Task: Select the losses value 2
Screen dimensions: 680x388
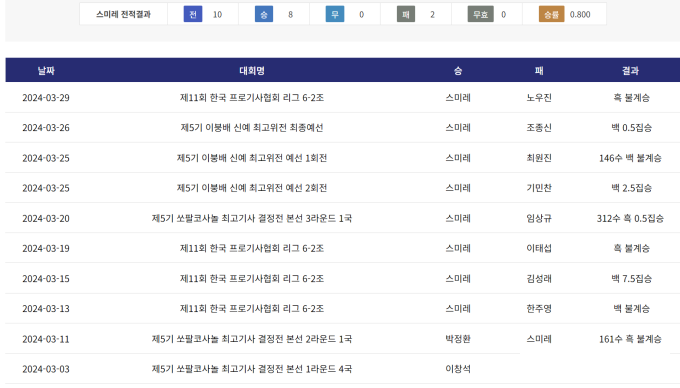Action: 432,14
